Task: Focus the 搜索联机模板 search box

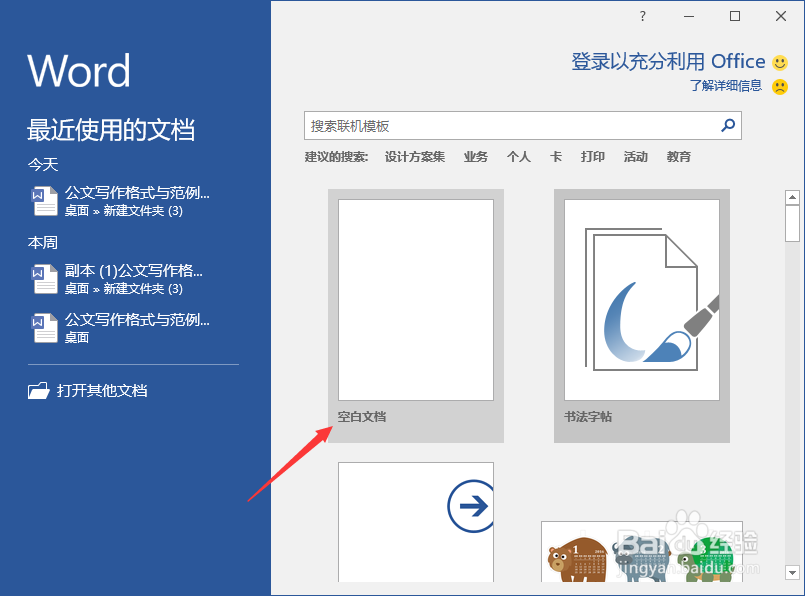Action: (x=523, y=126)
